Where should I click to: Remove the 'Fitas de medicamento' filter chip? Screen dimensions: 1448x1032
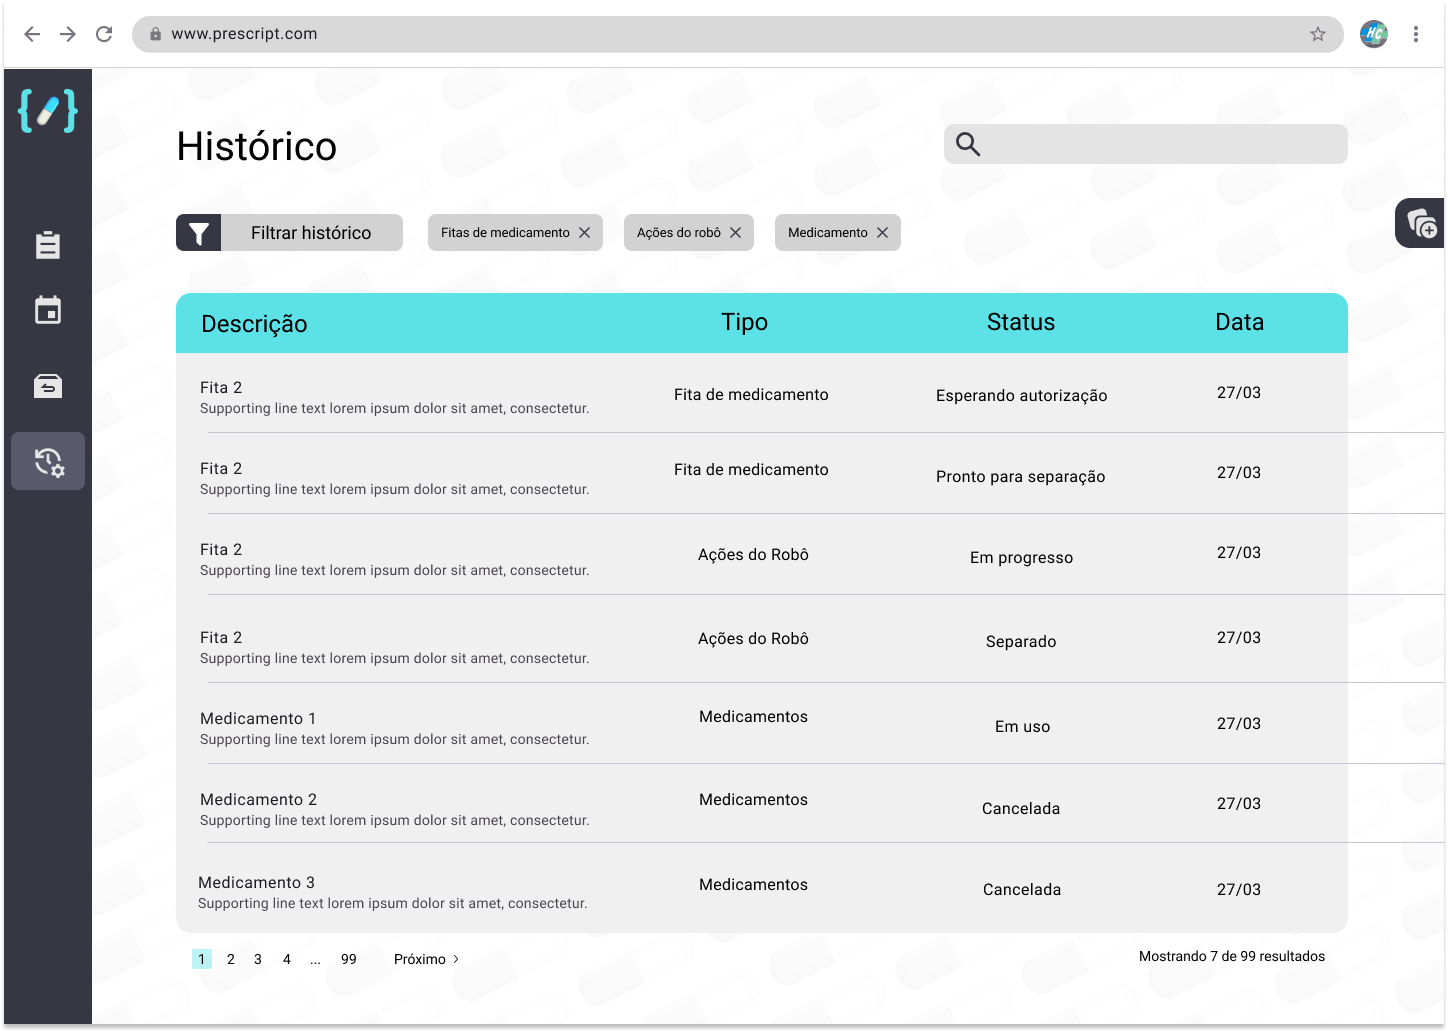click(x=585, y=233)
